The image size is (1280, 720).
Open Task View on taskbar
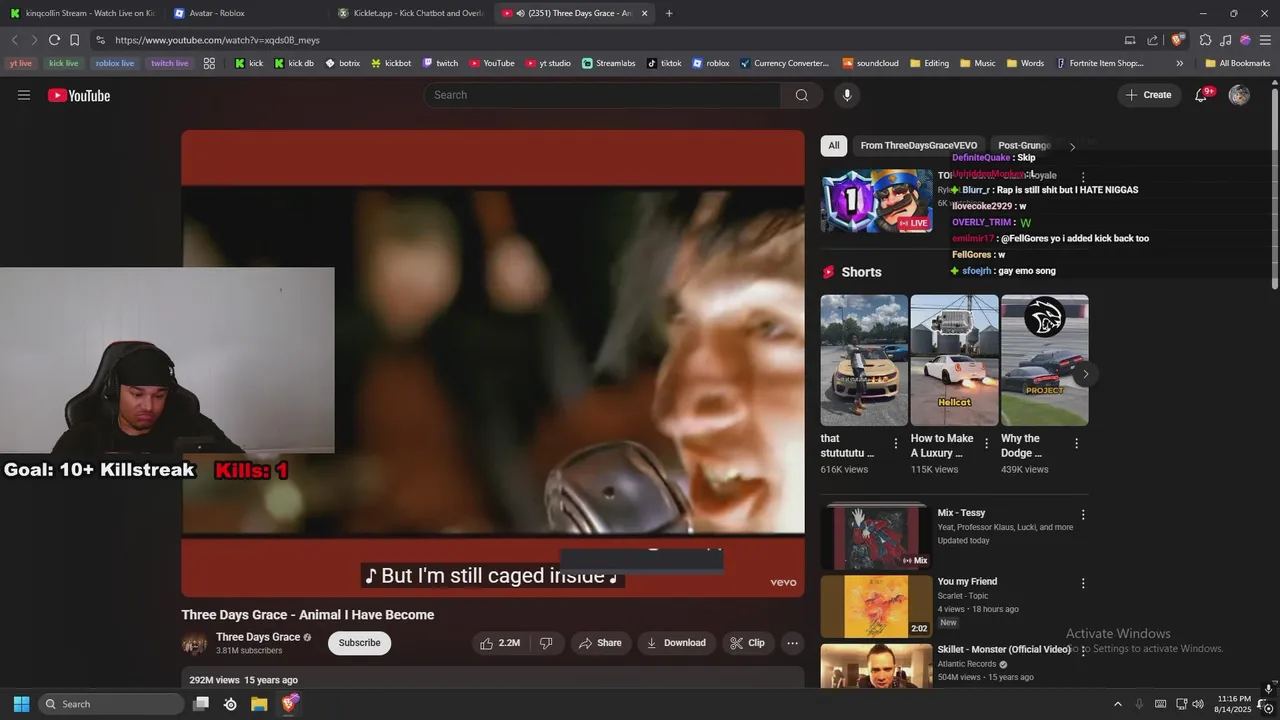(x=200, y=704)
